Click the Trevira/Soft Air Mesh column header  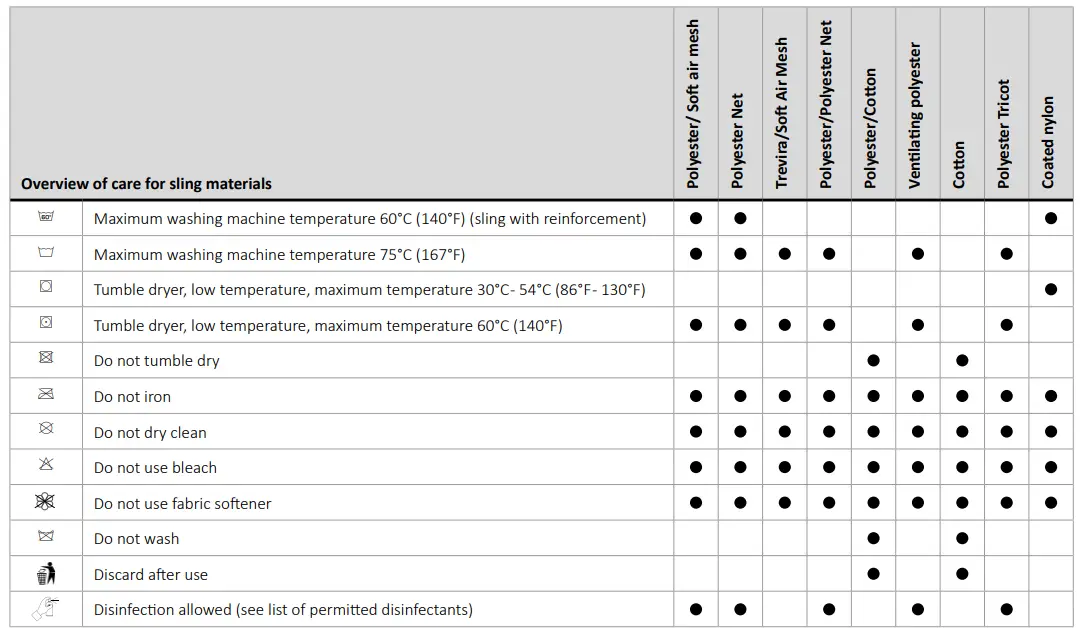point(783,113)
